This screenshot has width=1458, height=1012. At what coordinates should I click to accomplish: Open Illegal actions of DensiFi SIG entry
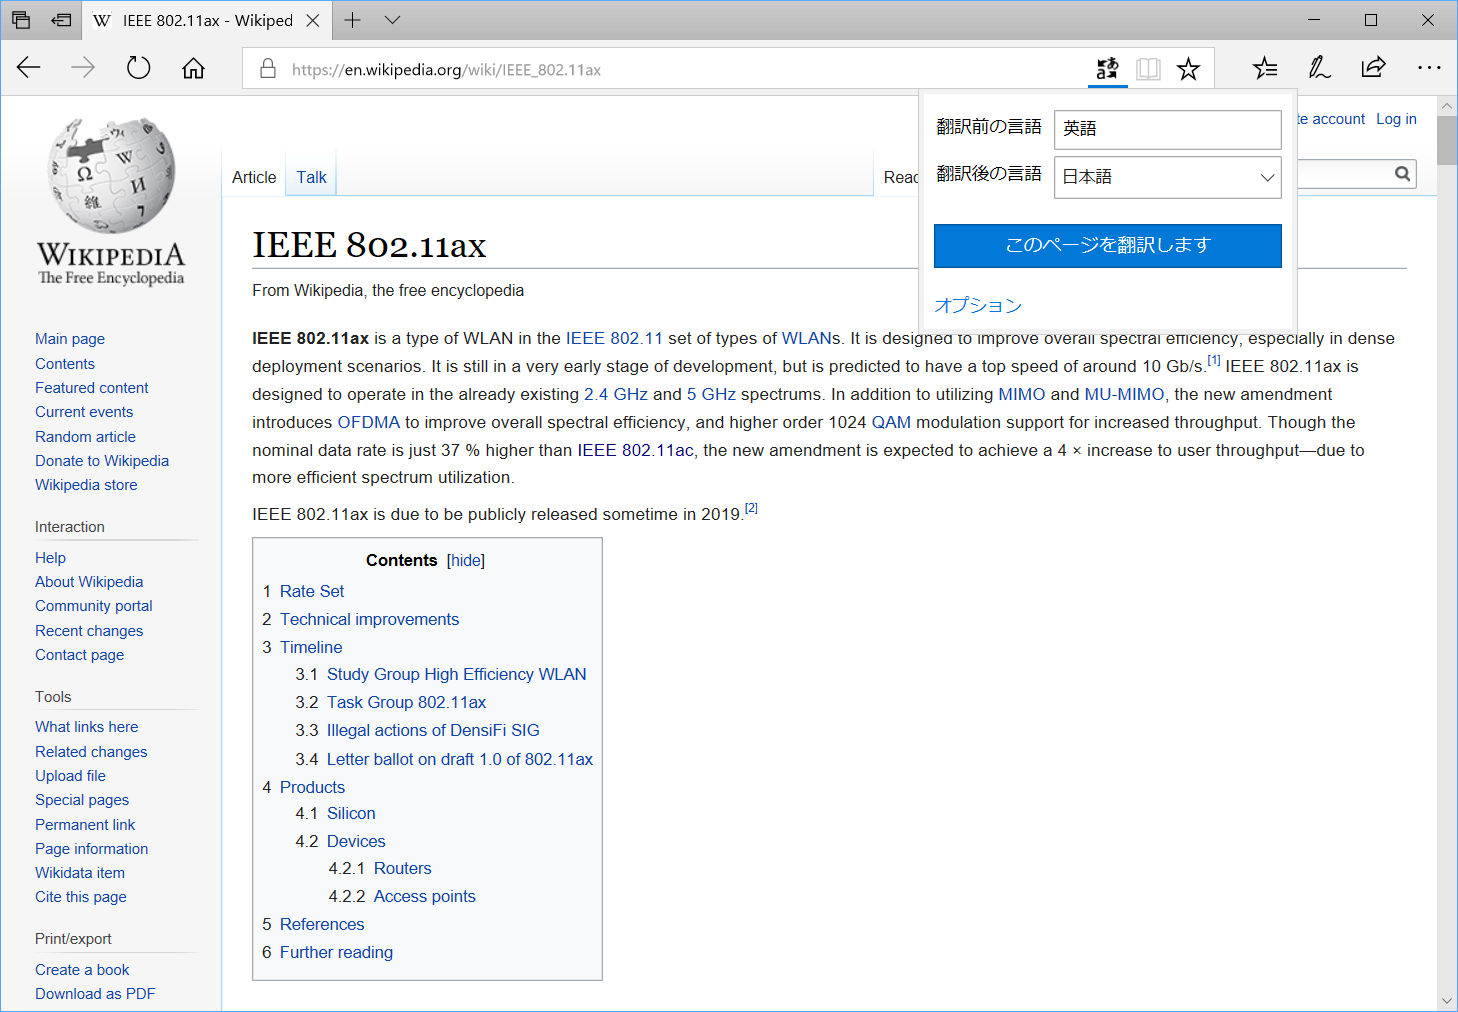pos(433,730)
